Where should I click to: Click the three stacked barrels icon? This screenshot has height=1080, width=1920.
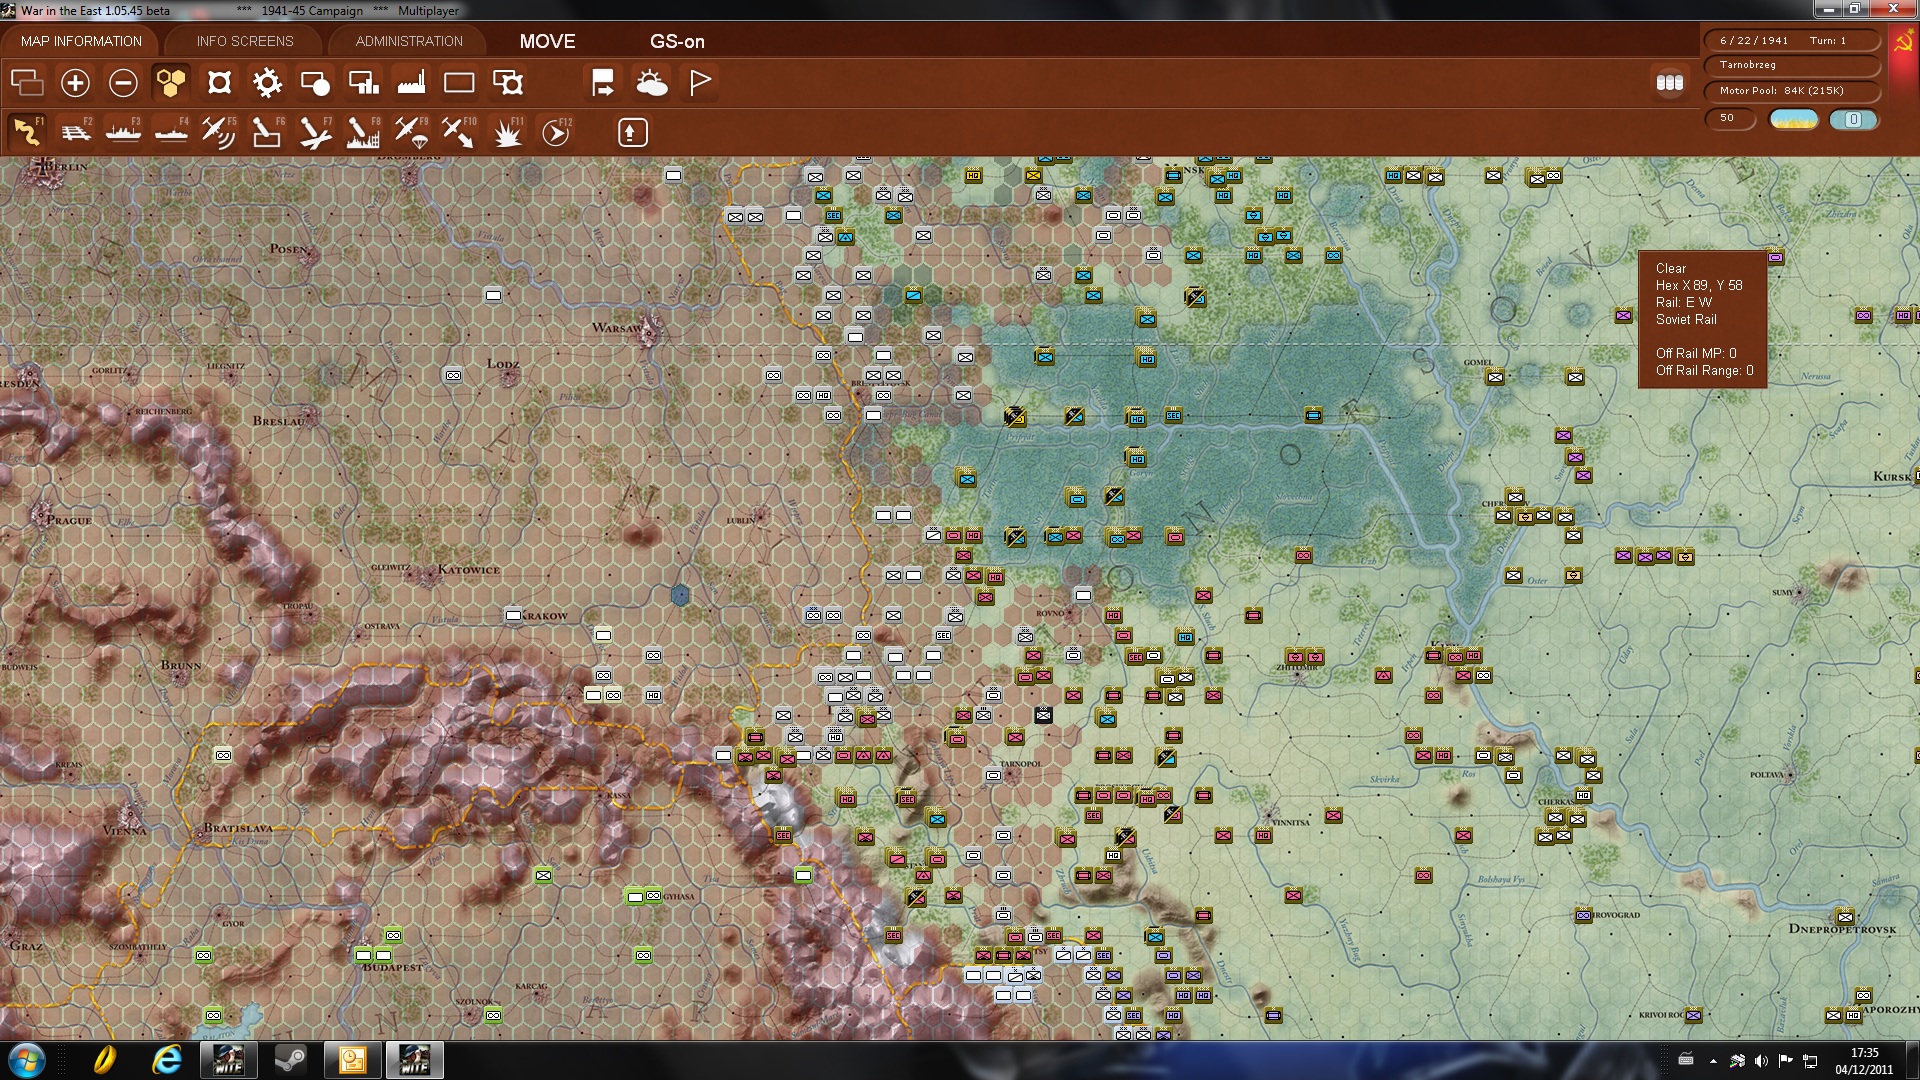click(1669, 83)
